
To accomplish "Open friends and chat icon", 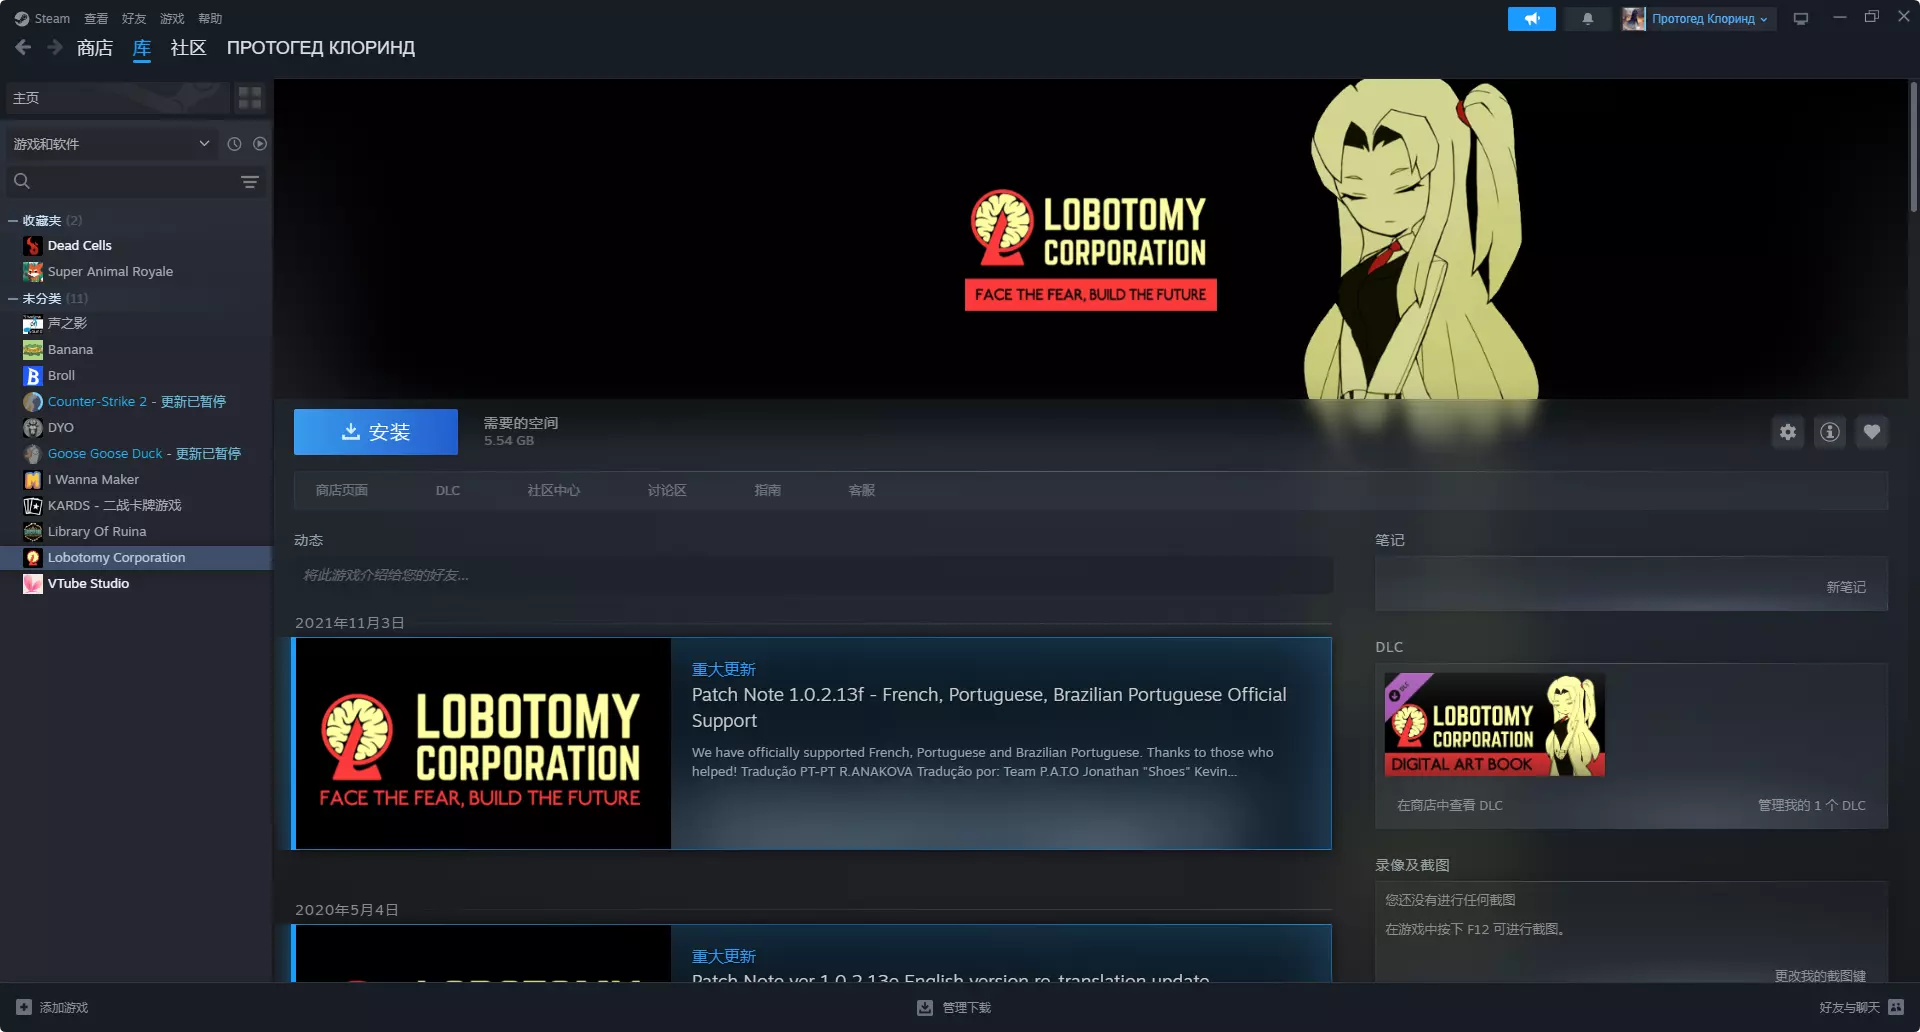I will coord(1896,1007).
